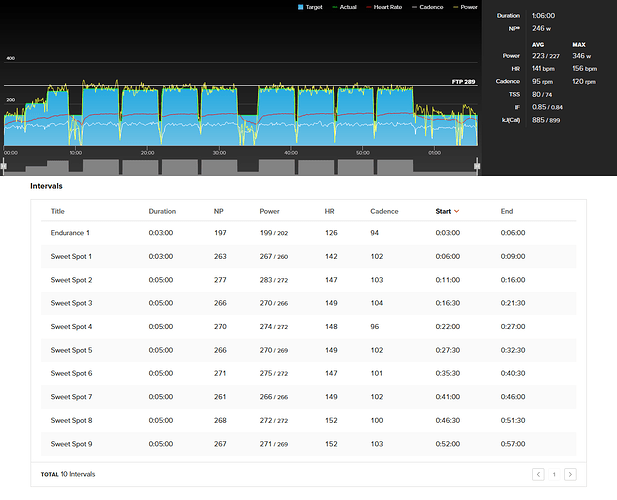Sort intervals by End column
617x500 pixels.
[507, 211]
